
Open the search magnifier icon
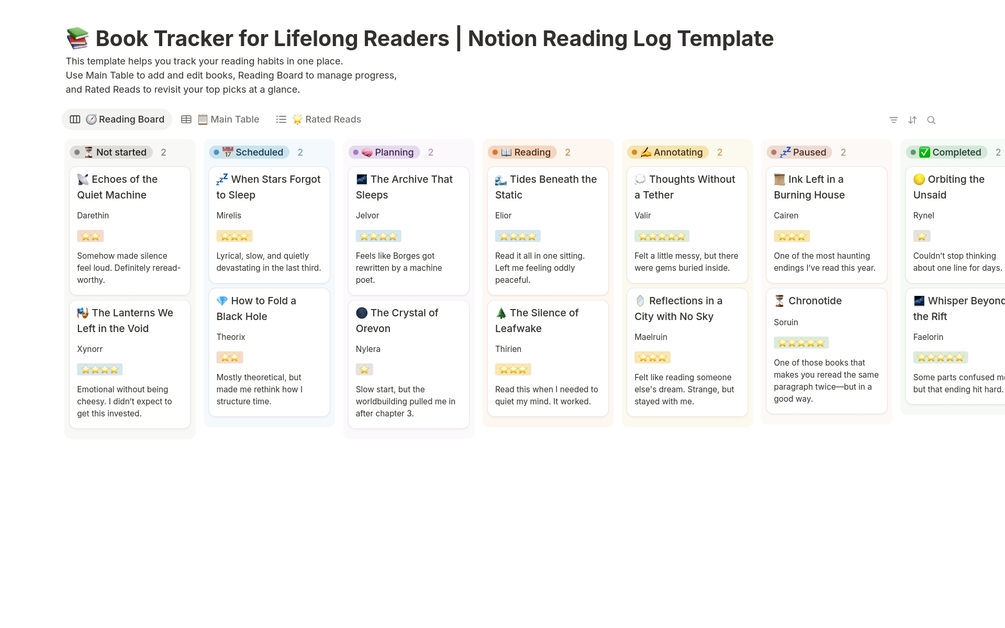(931, 120)
